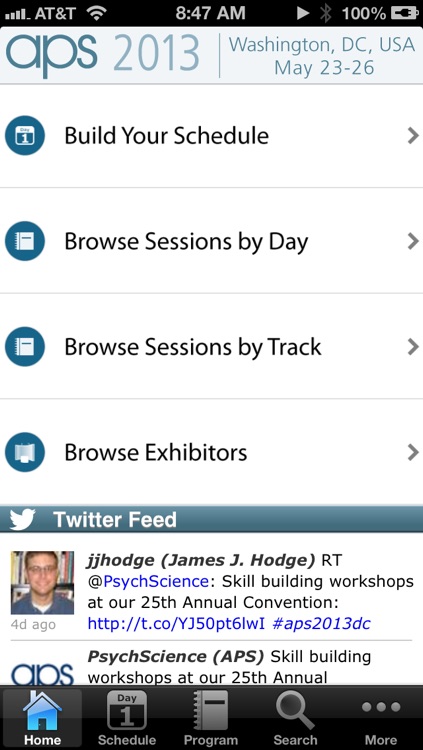Open the t.co/YJ50pt6lwI link
The height and width of the screenshot is (750, 423).
[176, 623]
